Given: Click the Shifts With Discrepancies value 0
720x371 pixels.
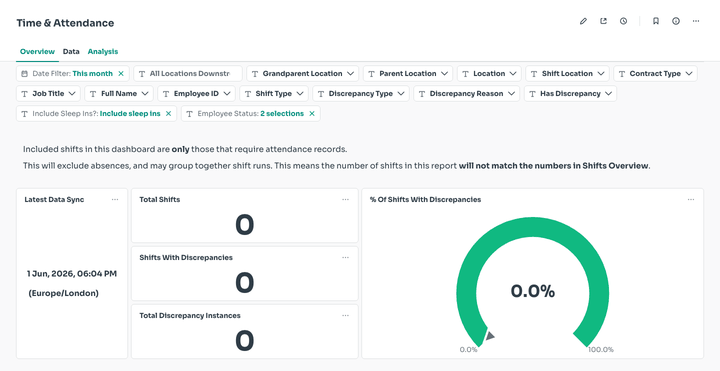Looking at the screenshot, I should click(x=244, y=283).
